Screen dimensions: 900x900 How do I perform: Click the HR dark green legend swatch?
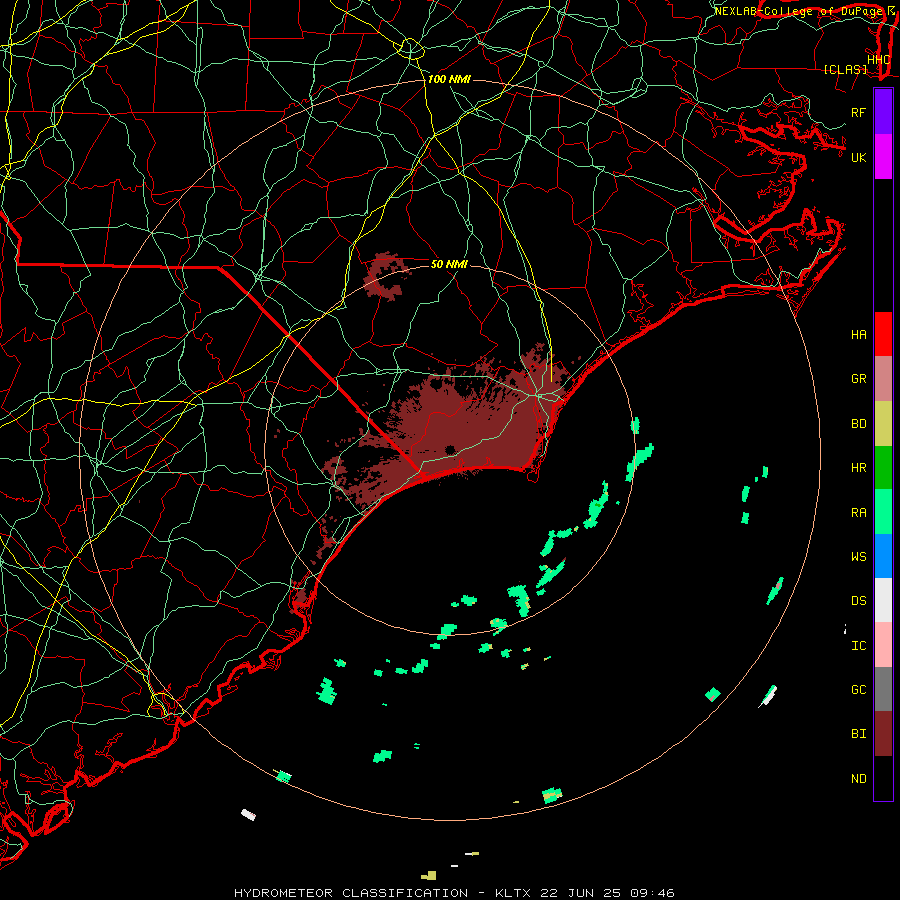point(883,468)
